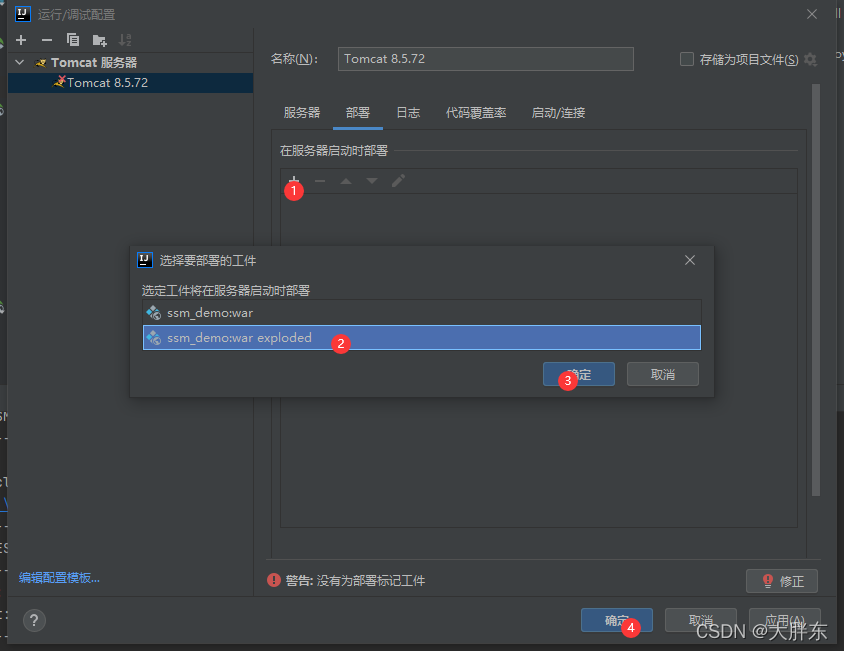This screenshot has height=651, width=844.
Task: Switch to the 代码覆盖率 tab
Action: coord(476,113)
